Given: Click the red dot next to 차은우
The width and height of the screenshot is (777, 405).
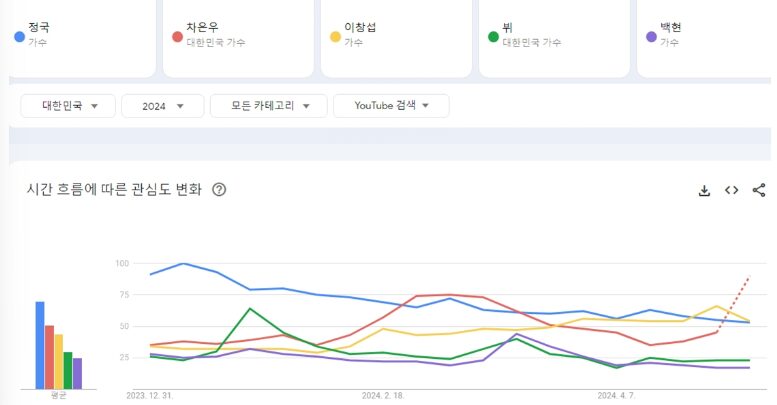Looking at the screenshot, I should pyautogui.click(x=177, y=36).
